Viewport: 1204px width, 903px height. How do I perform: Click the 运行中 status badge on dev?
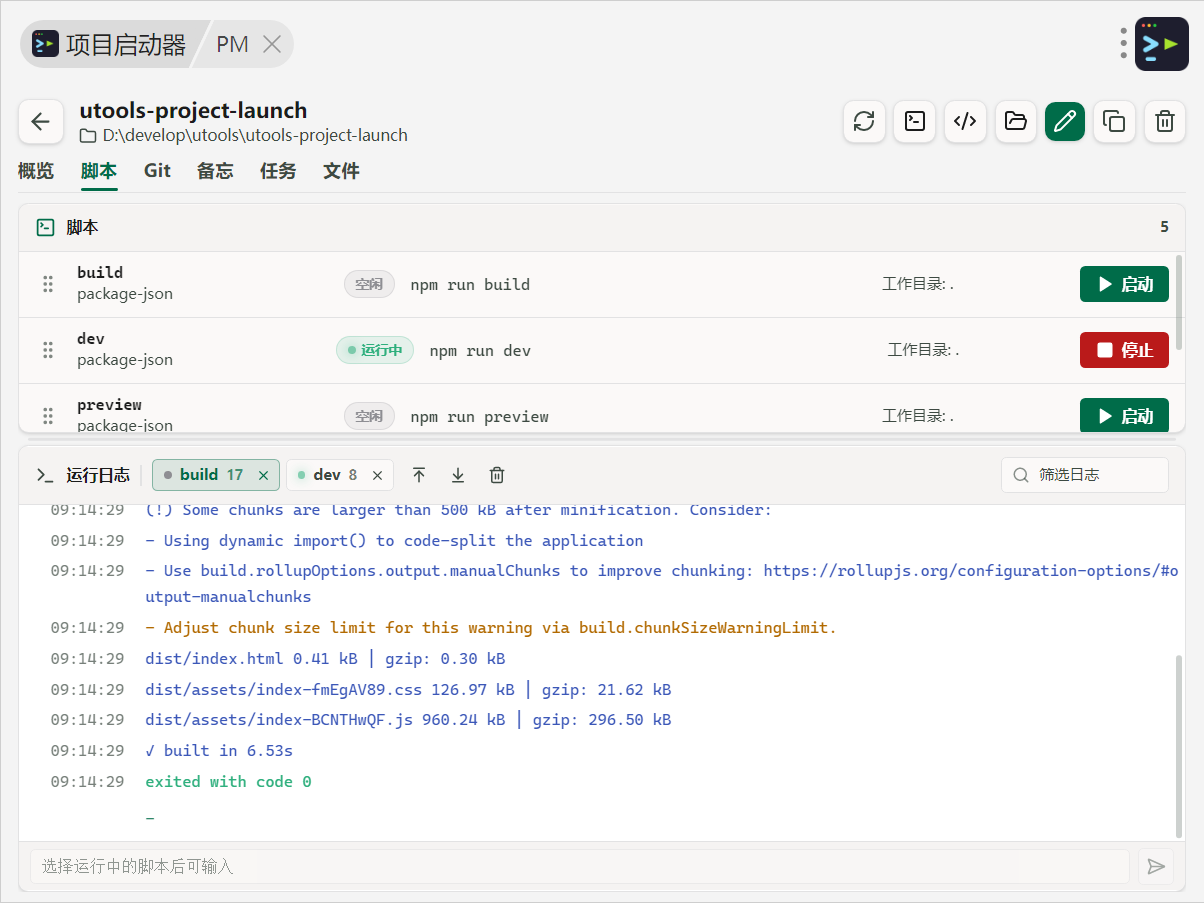[375, 350]
